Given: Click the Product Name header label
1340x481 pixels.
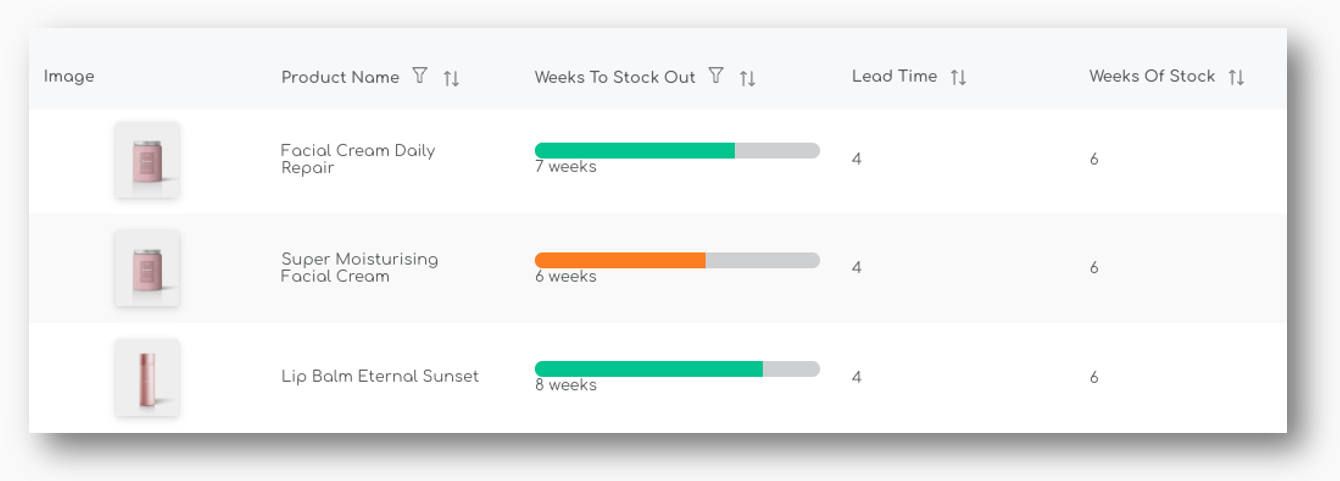Looking at the screenshot, I should [340, 77].
